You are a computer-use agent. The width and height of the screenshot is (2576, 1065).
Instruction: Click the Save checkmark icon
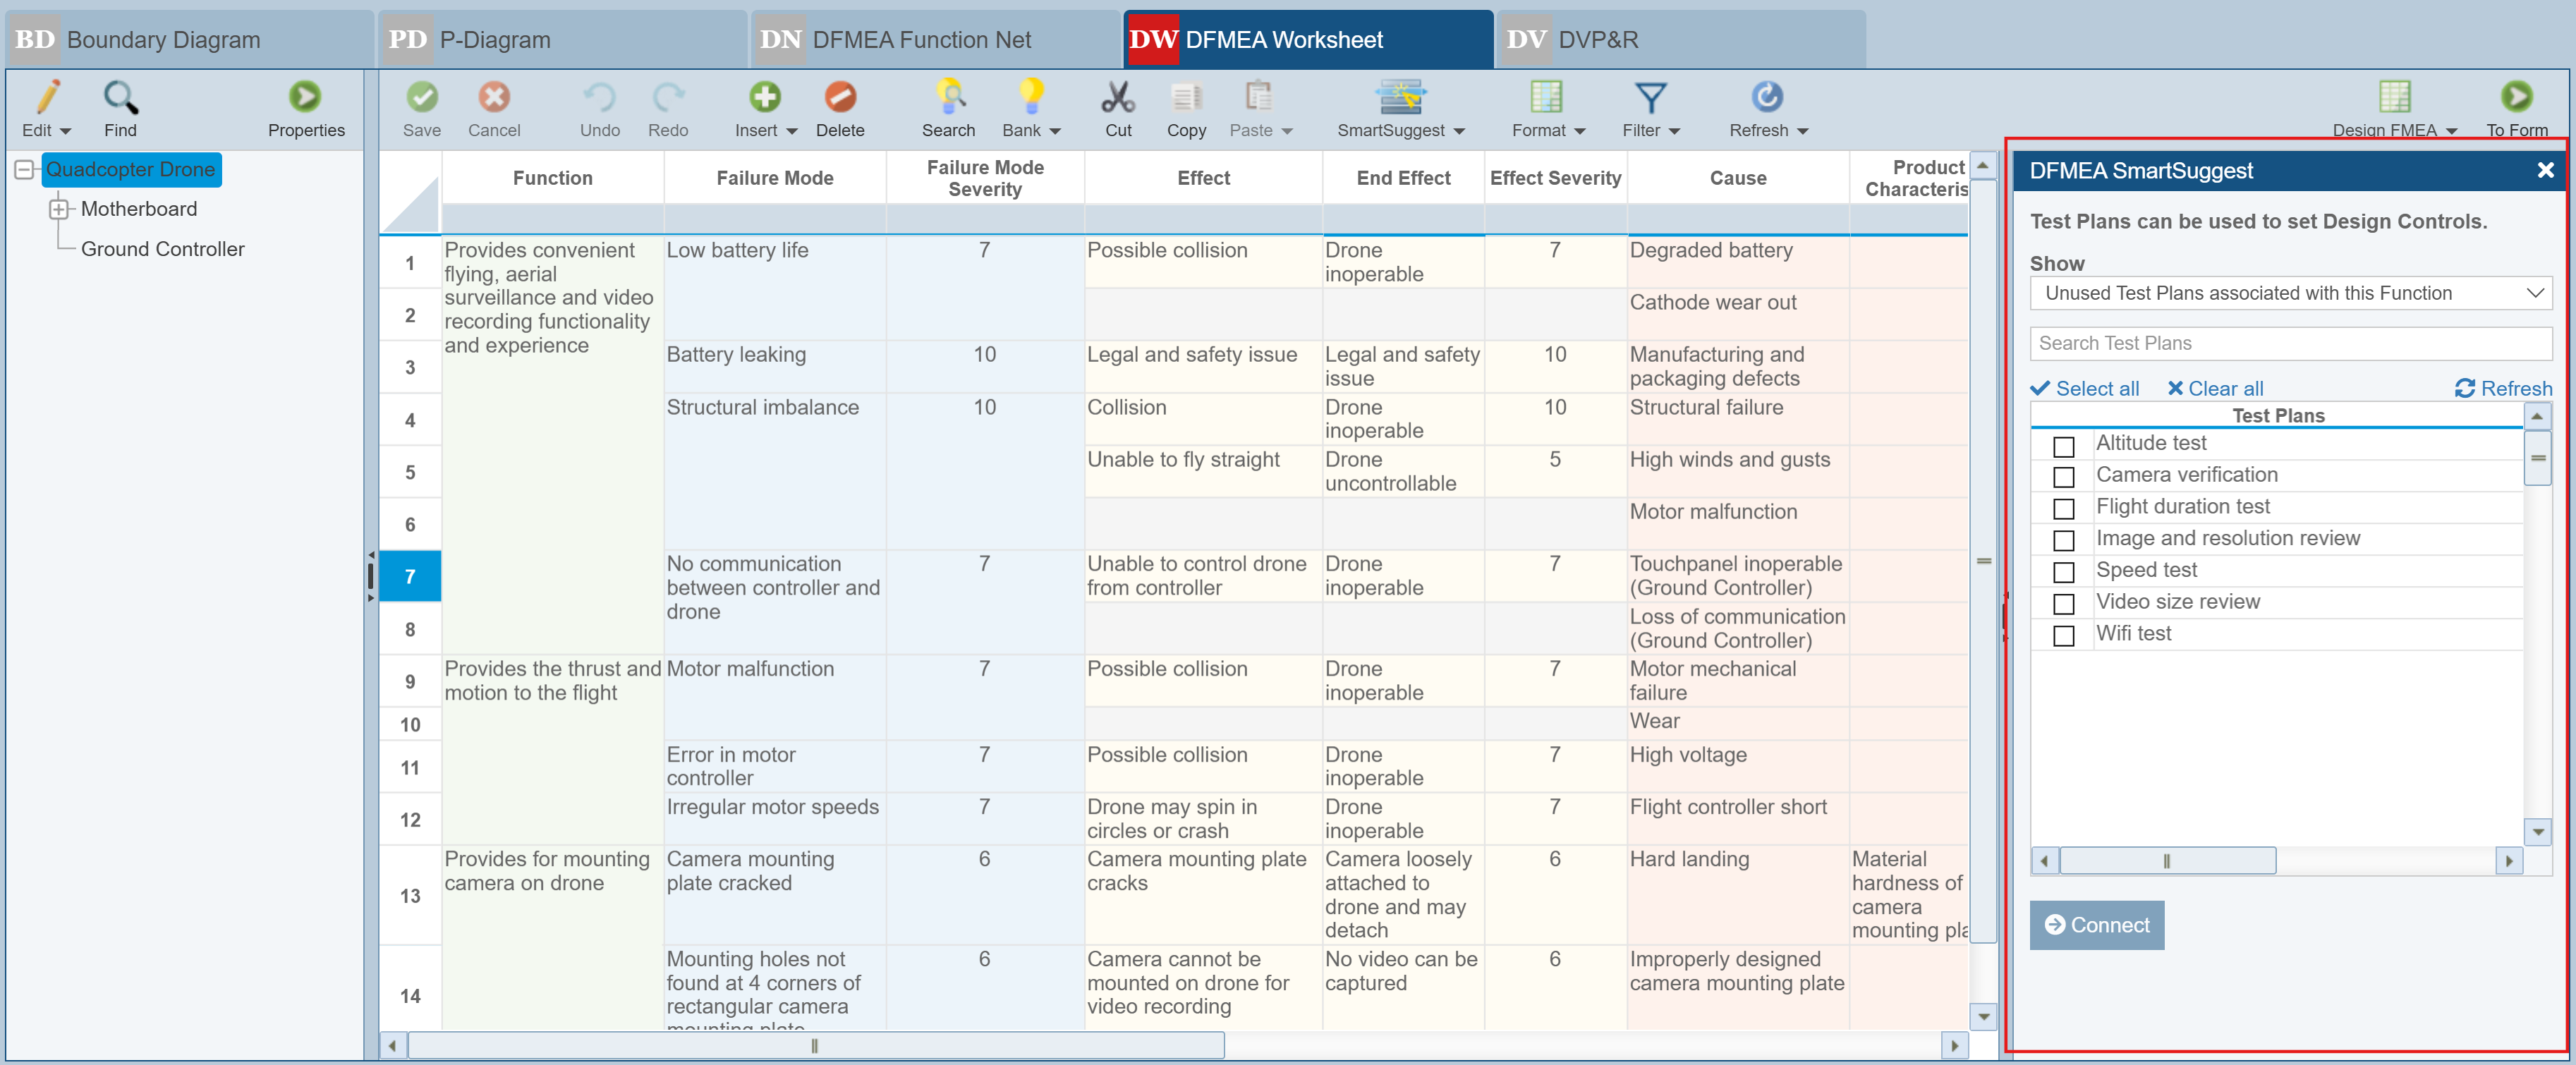(x=421, y=98)
